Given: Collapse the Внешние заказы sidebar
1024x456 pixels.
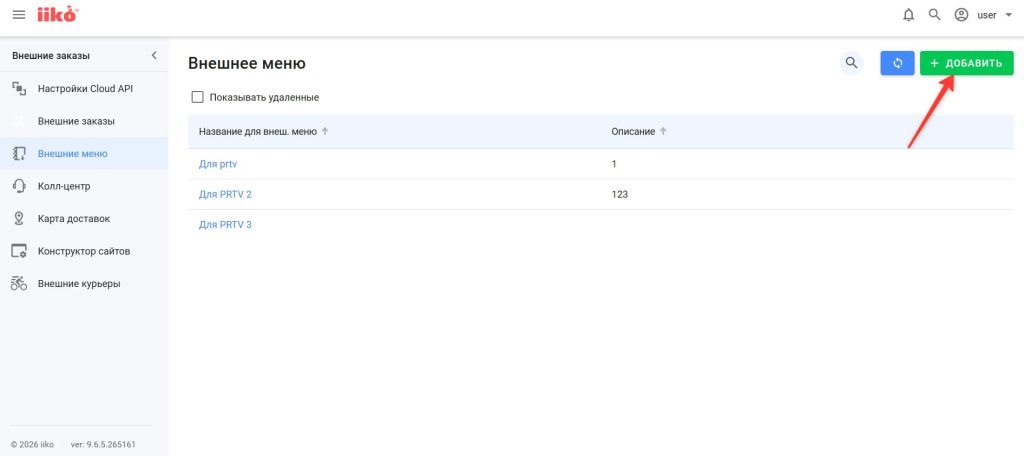Looking at the screenshot, I should tap(153, 55).
